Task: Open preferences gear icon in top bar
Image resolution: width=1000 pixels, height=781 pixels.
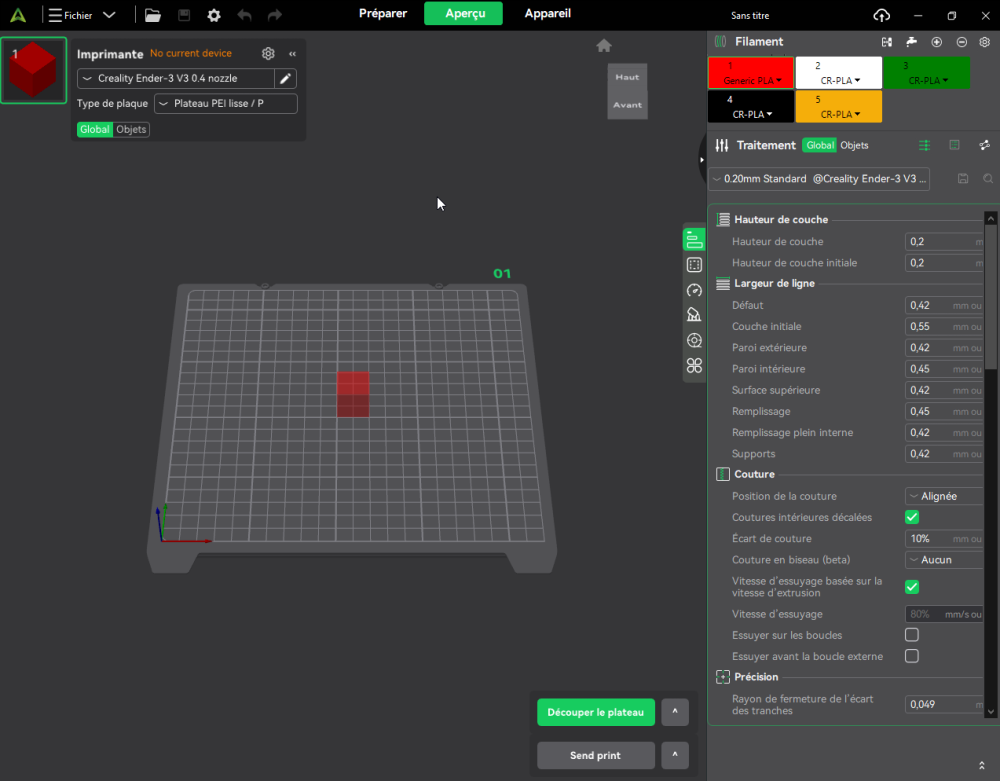Action: 214,15
